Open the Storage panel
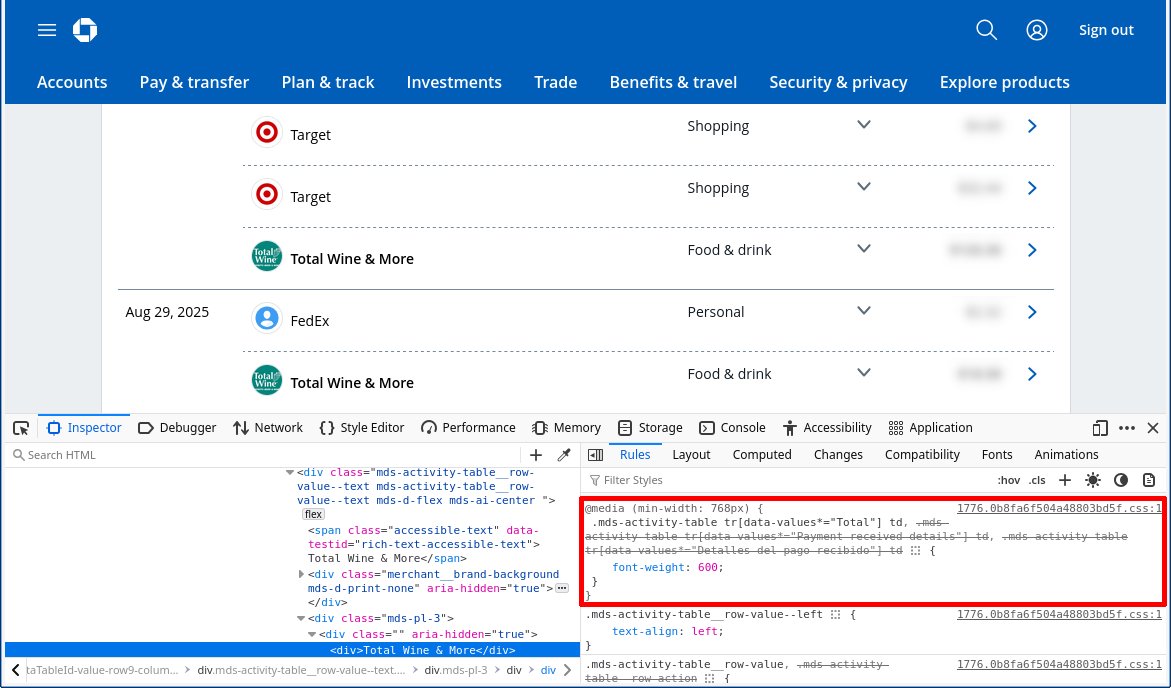The width and height of the screenshot is (1171, 688). click(x=650, y=428)
